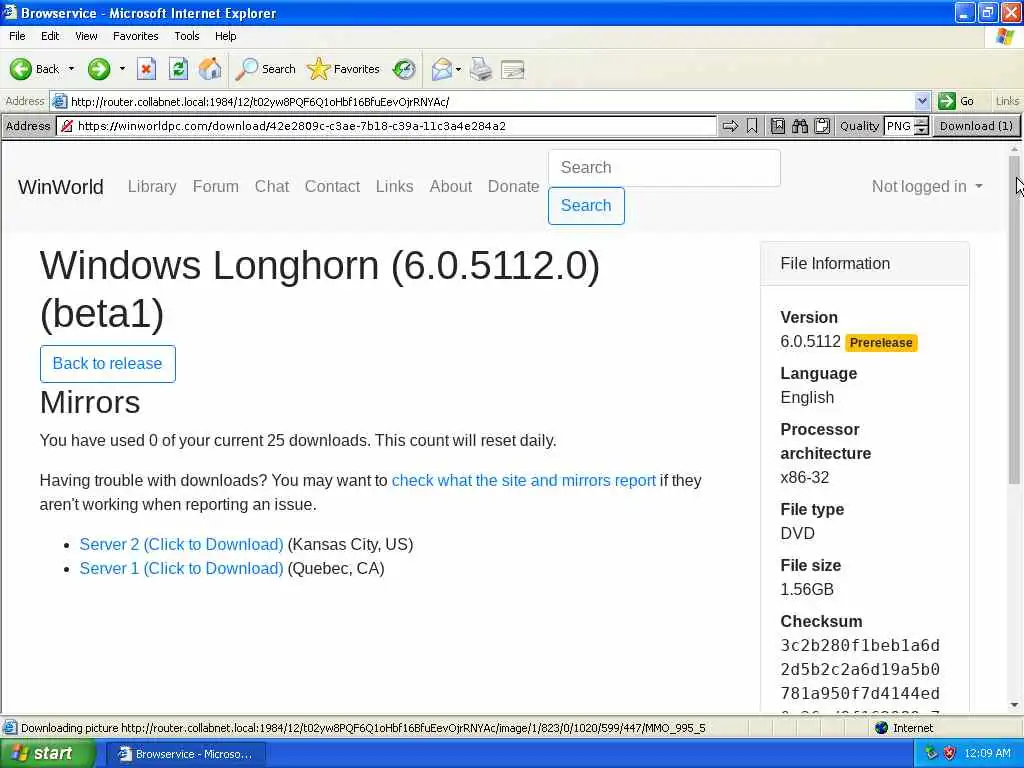Click the blue Search button on WinWorld
The height and width of the screenshot is (768, 1024).
coord(586,206)
